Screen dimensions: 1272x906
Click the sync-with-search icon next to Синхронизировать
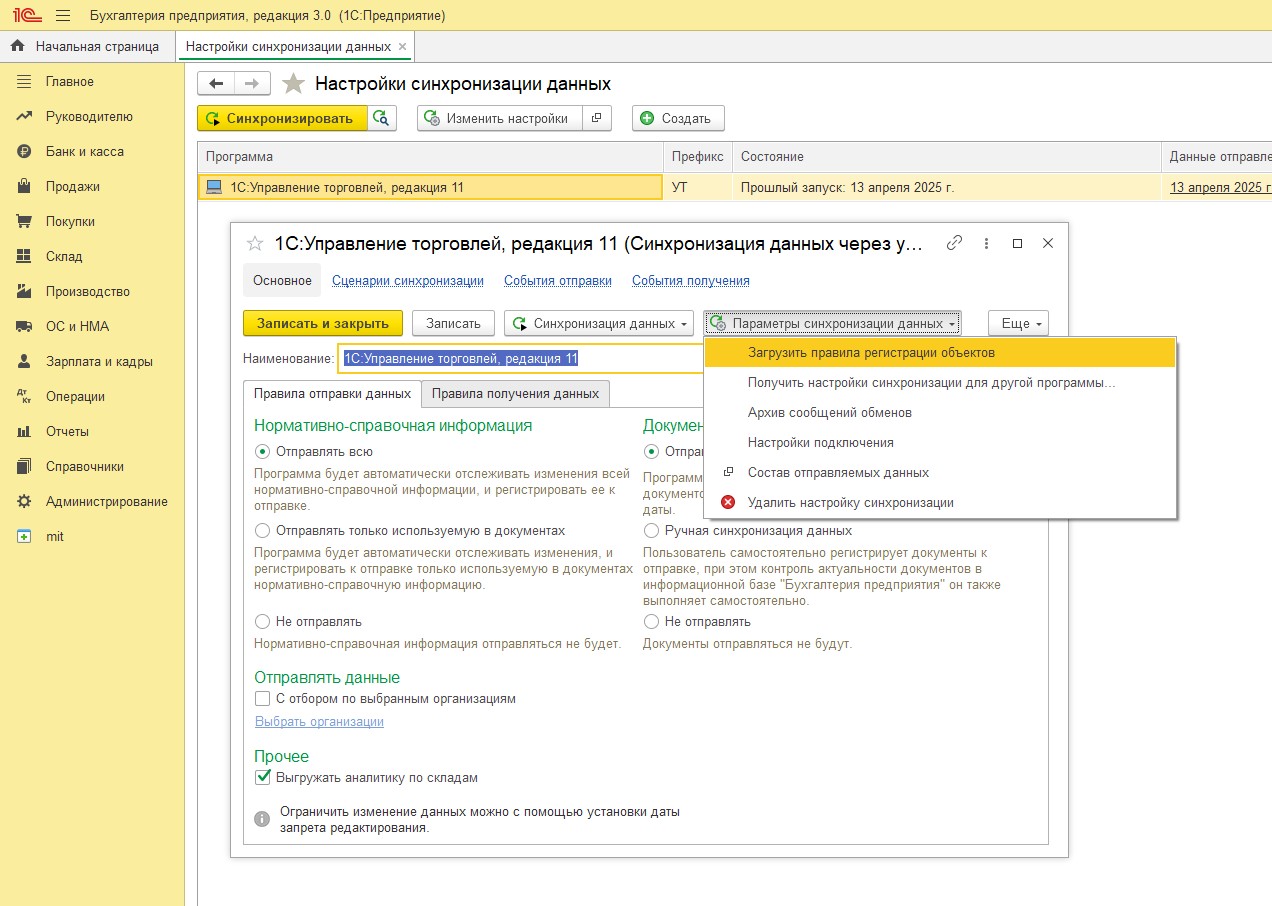(x=381, y=118)
